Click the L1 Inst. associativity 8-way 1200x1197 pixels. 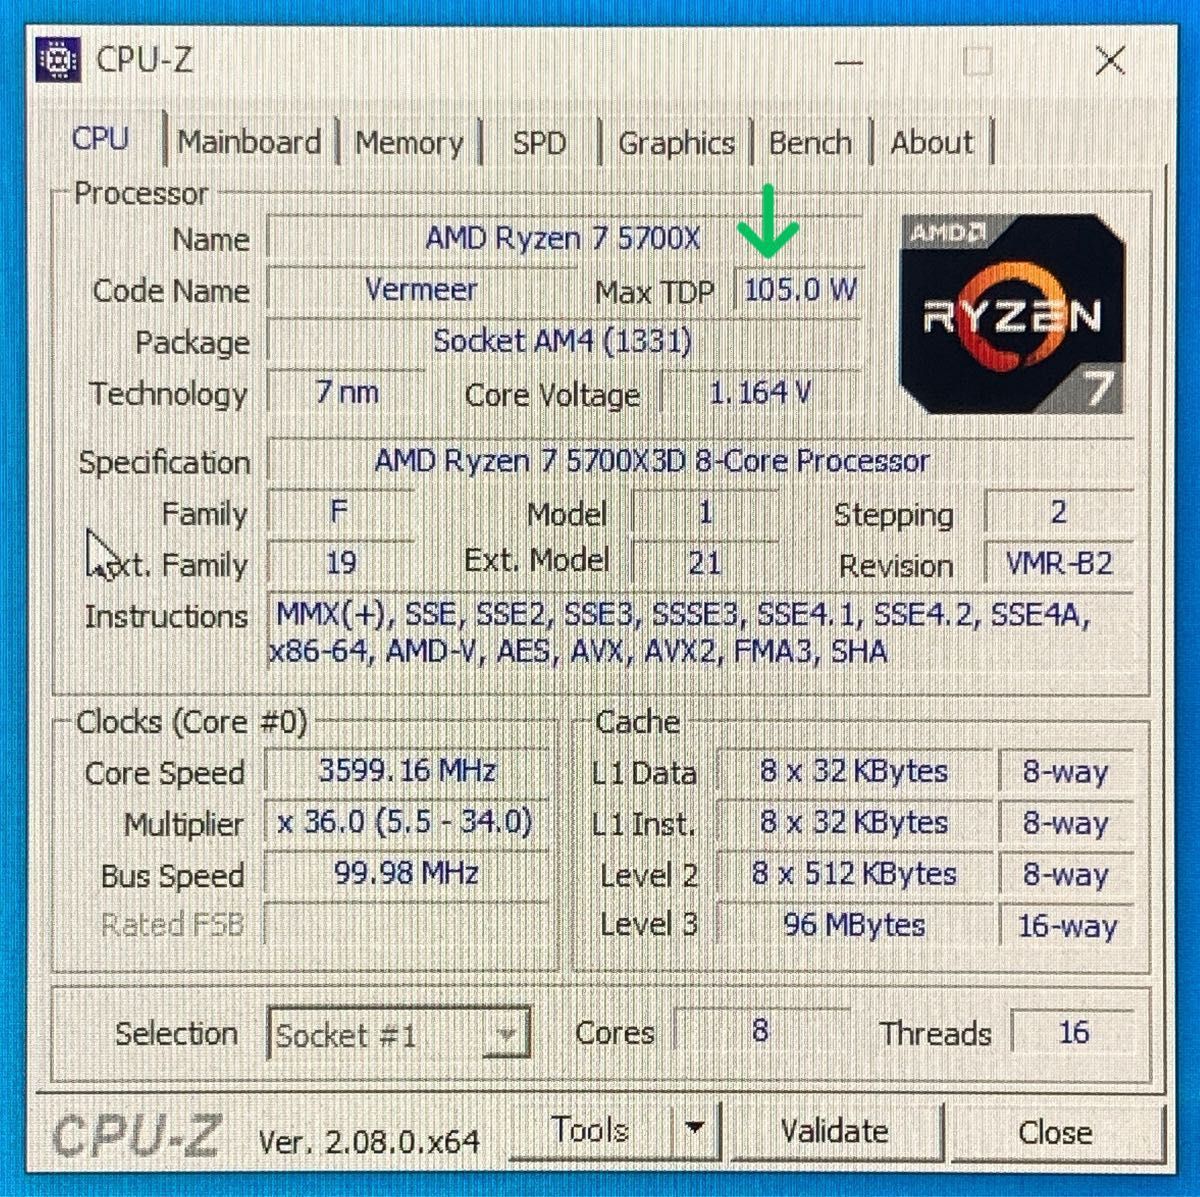(1066, 823)
